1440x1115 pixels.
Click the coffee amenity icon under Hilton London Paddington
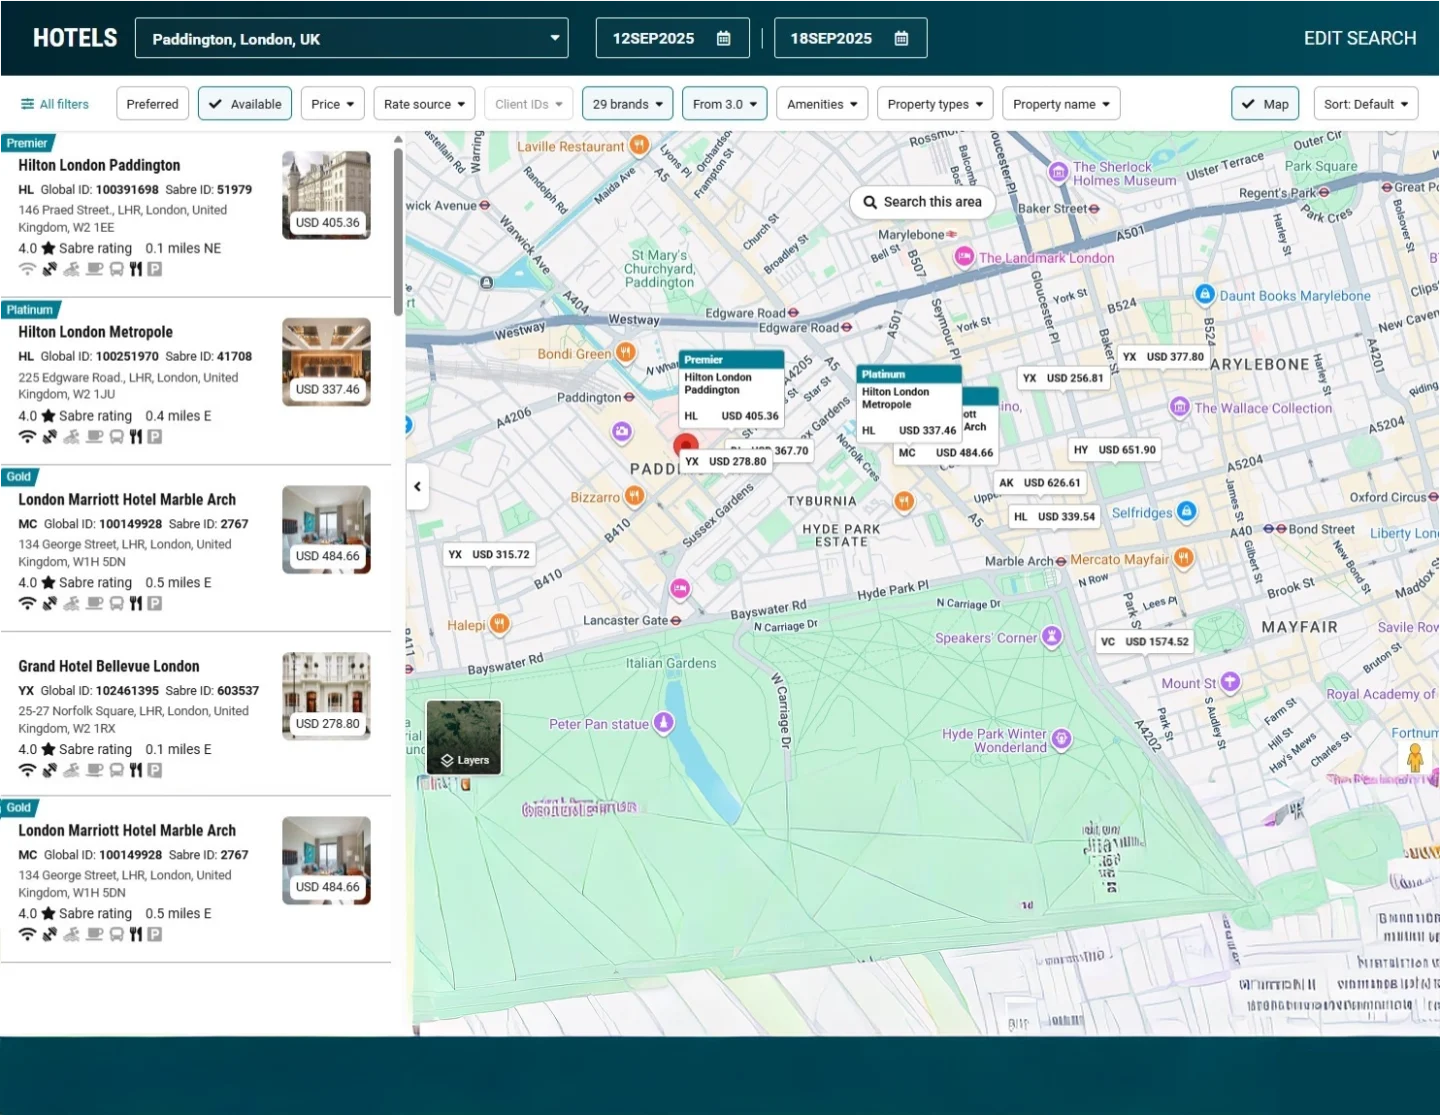coord(95,268)
